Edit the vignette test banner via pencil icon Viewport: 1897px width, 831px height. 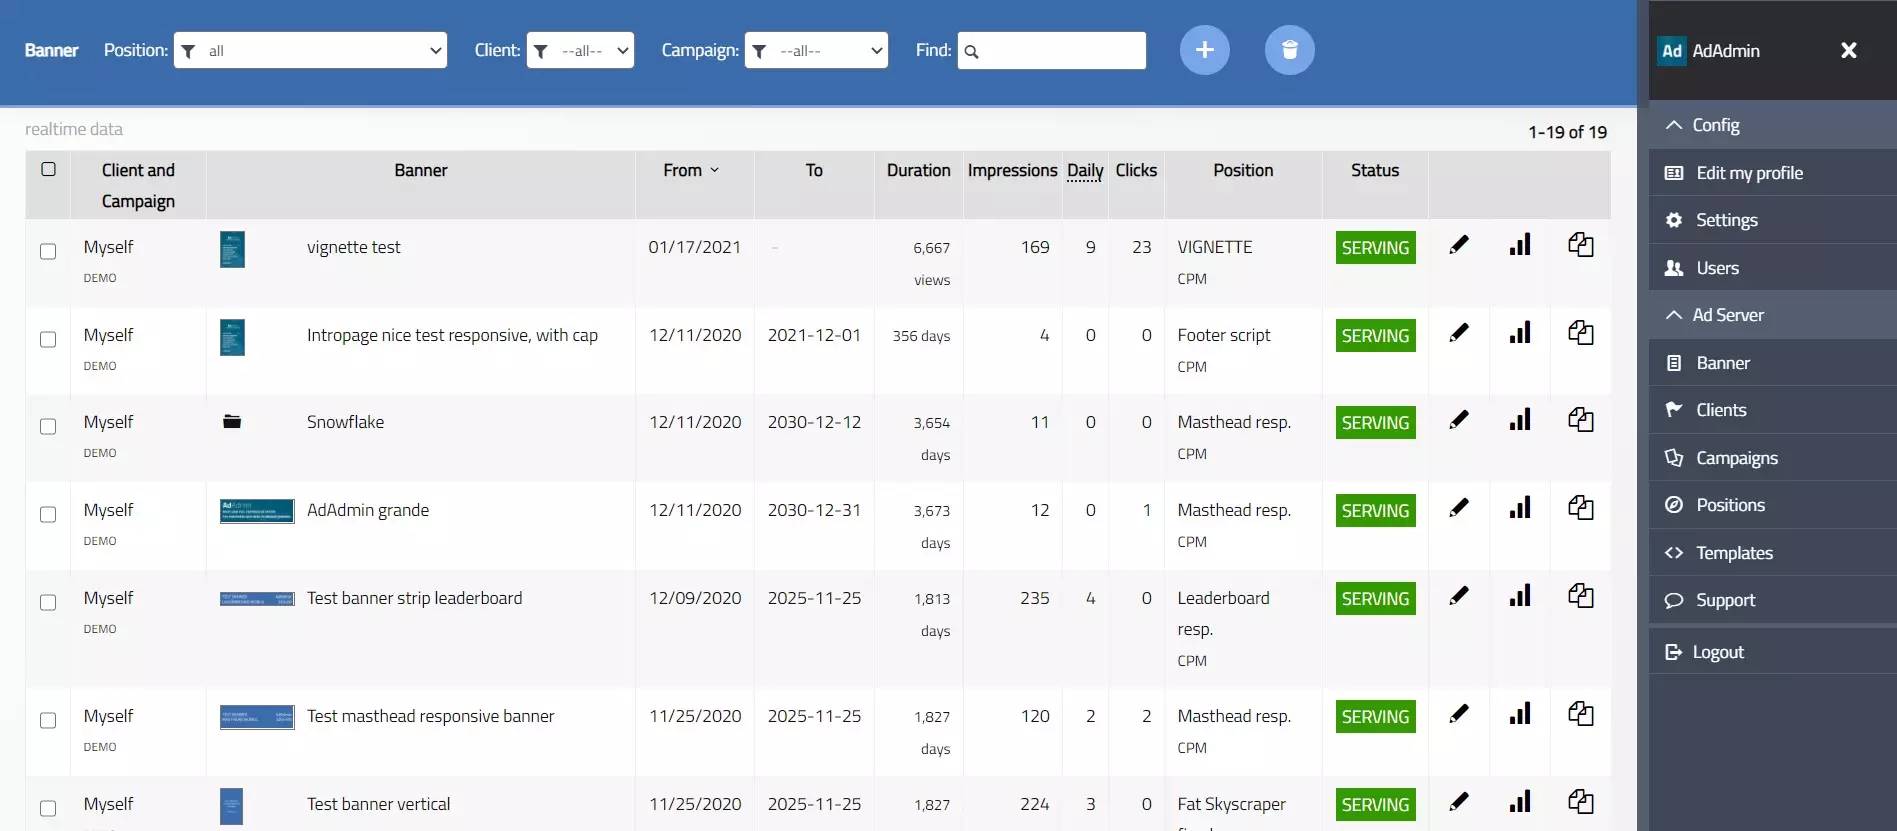coord(1459,245)
